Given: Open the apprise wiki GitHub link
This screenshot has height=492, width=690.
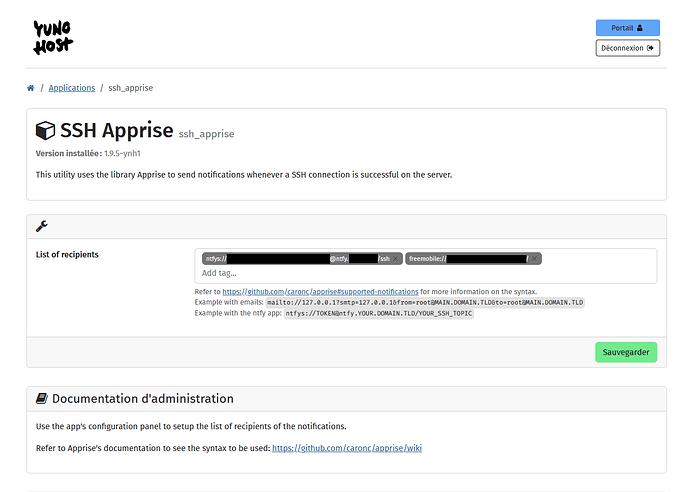Looking at the screenshot, I should pos(347,448).
